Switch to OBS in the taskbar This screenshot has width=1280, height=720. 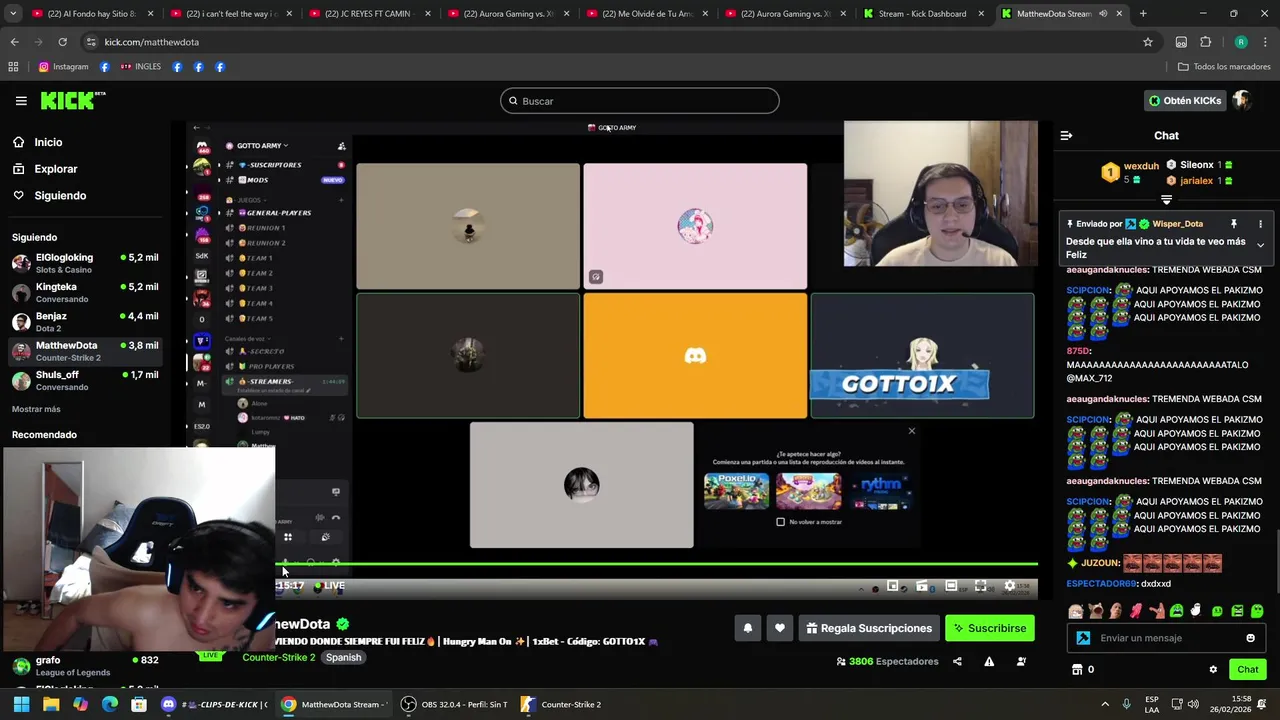tap(455, 704)
